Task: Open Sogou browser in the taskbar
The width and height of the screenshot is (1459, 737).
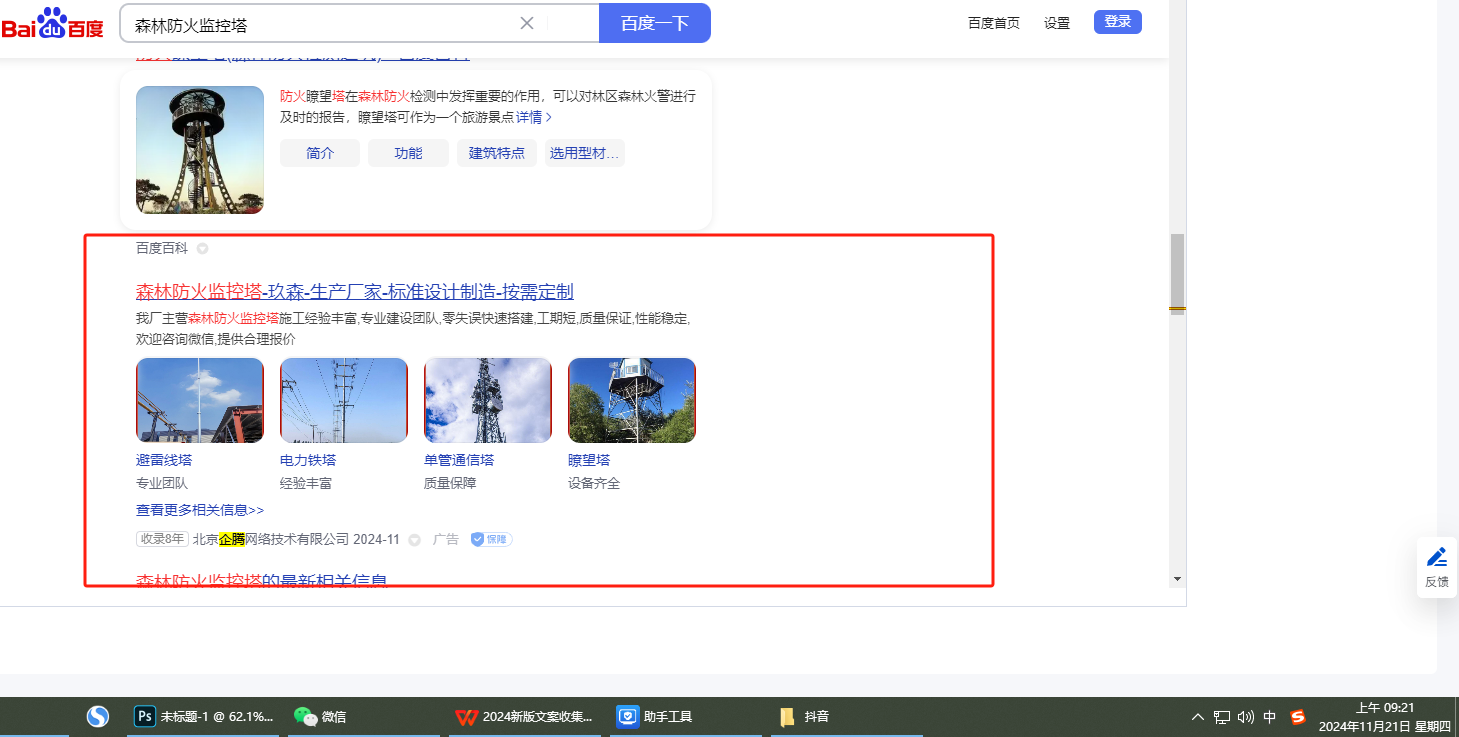Action: tap(97, 717)
